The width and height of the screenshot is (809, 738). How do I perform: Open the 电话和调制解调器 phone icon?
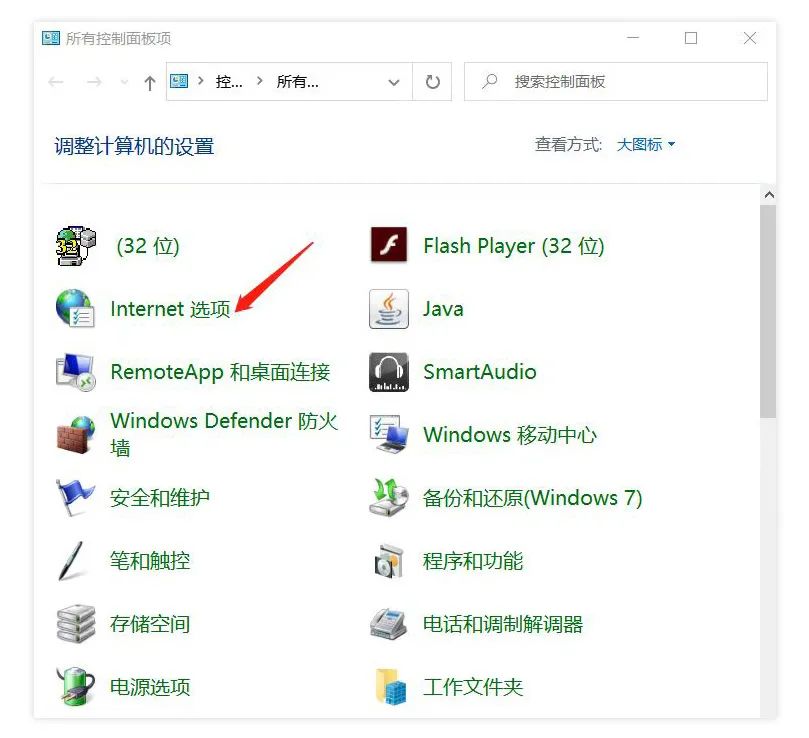[389, 624]
